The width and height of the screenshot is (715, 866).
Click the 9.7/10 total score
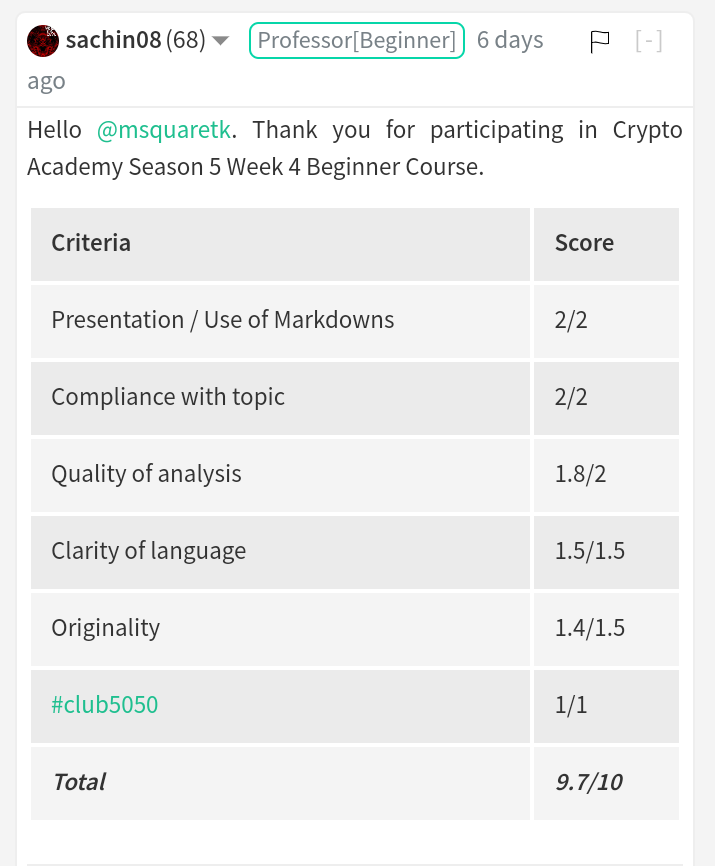pos(589,782)
